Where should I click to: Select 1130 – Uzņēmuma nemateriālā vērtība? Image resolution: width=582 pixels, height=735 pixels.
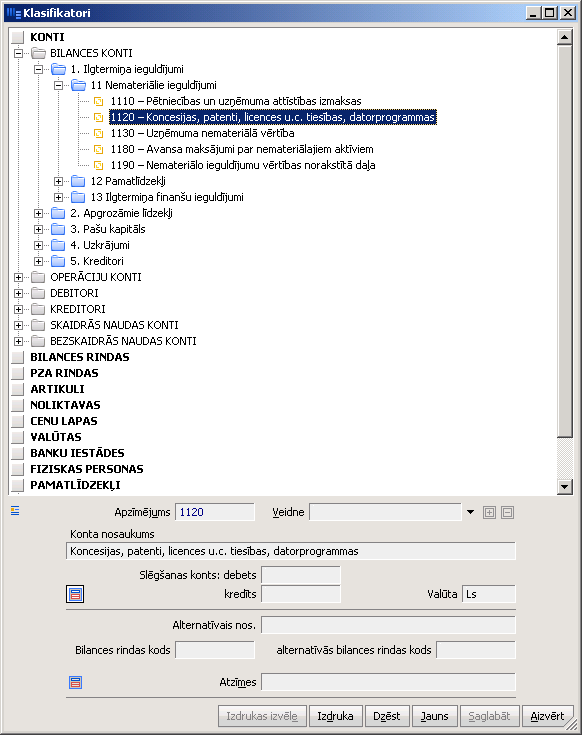(202, 133)
